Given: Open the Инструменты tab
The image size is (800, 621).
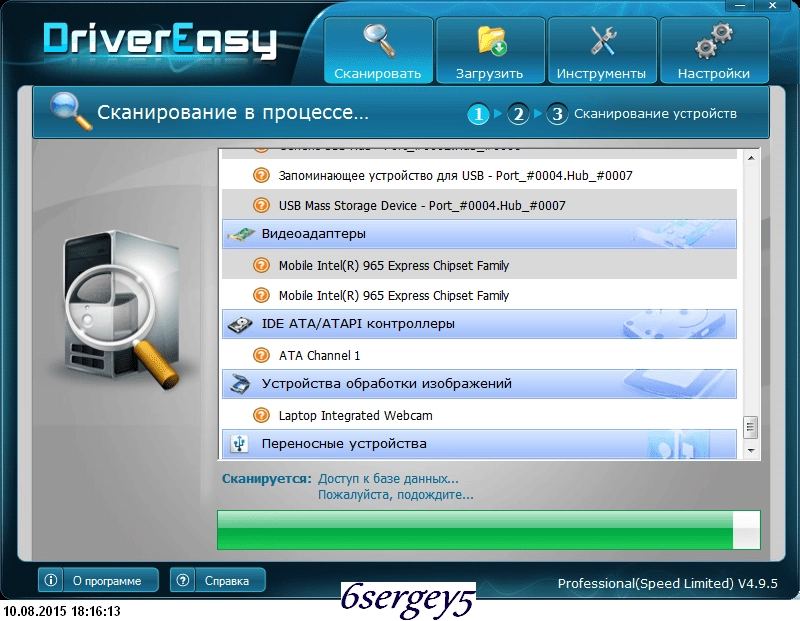Looking at the screenshot, I should [602, 50].
